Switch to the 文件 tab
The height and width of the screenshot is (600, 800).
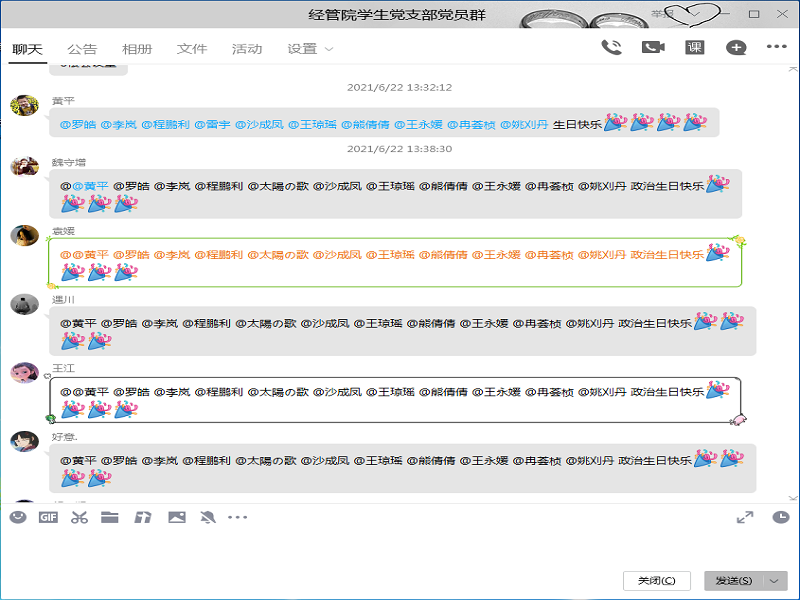192,49
